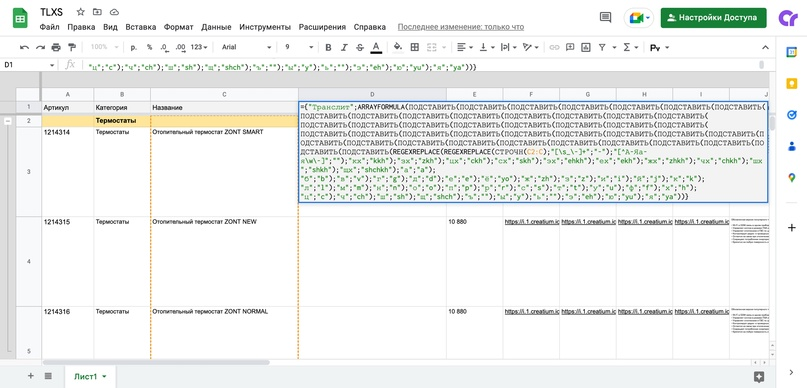Open the Arial font dropdown
This screenshot has width=807, height=388.
[x=246, y=47]
